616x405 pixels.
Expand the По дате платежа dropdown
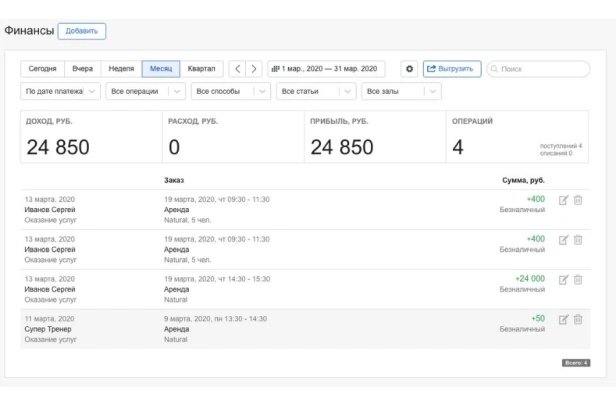pyautogui.click(x=62, y=91)
